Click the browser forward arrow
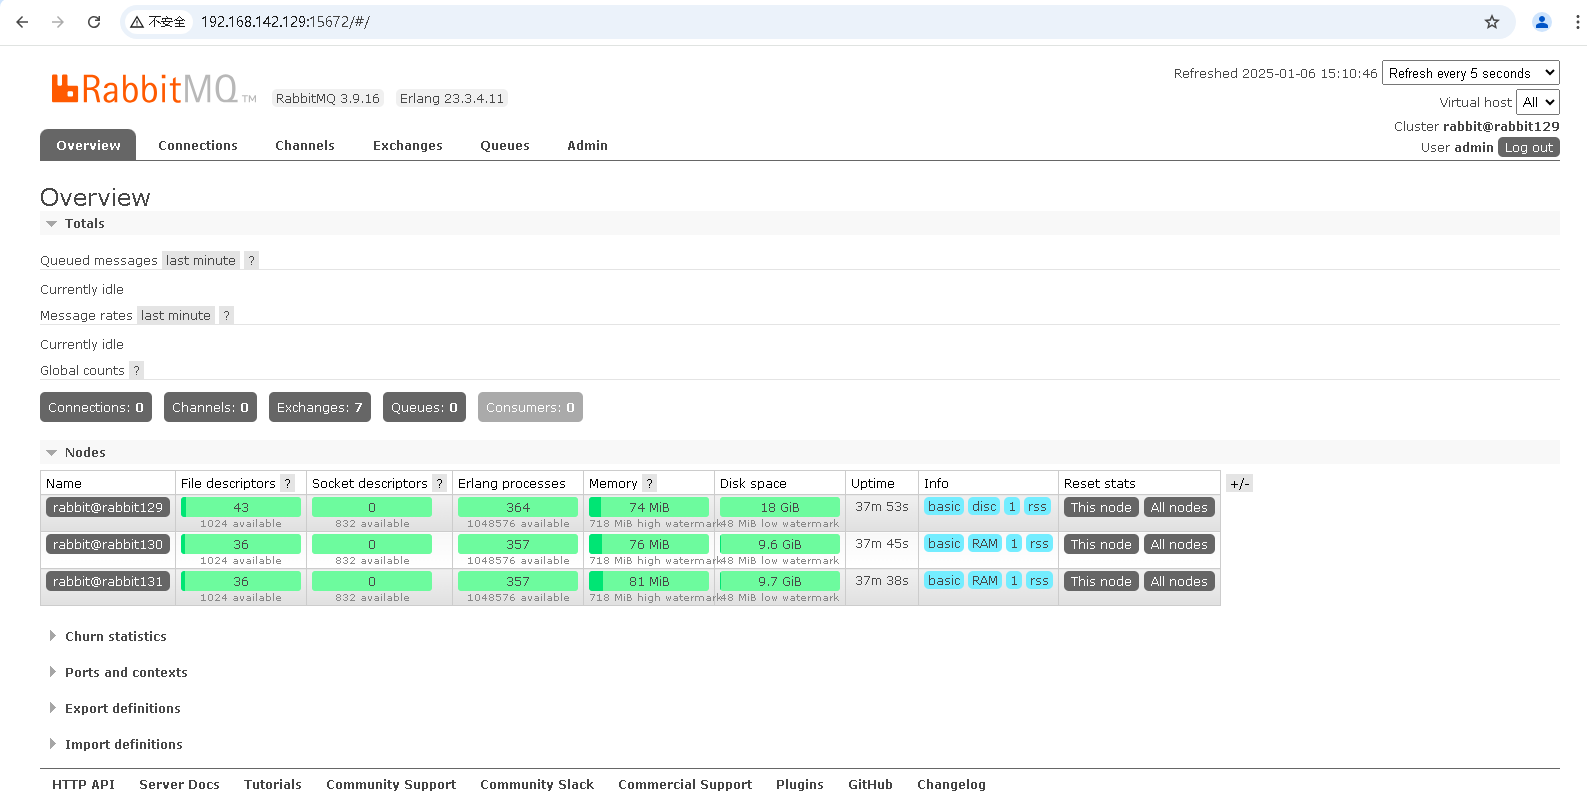The width and height of the screenshot is (1587, 811). coord(58,22)
